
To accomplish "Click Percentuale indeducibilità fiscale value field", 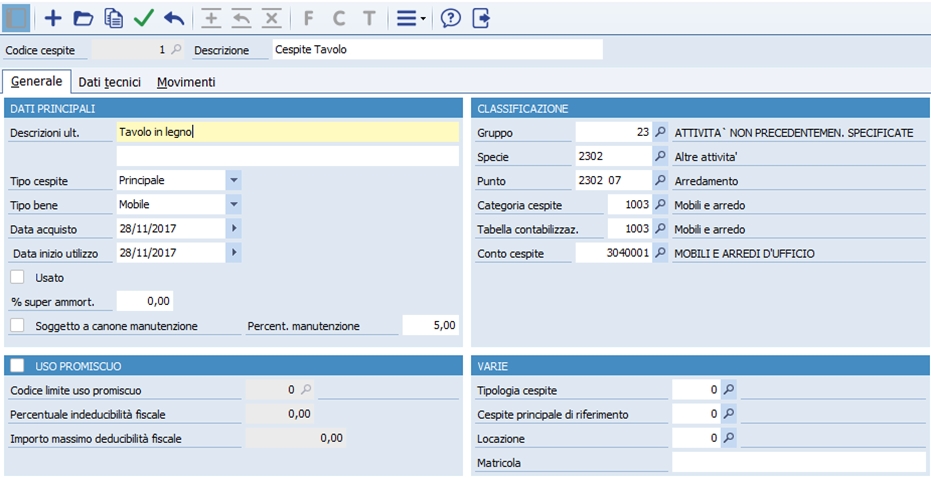I will point(278,414).
